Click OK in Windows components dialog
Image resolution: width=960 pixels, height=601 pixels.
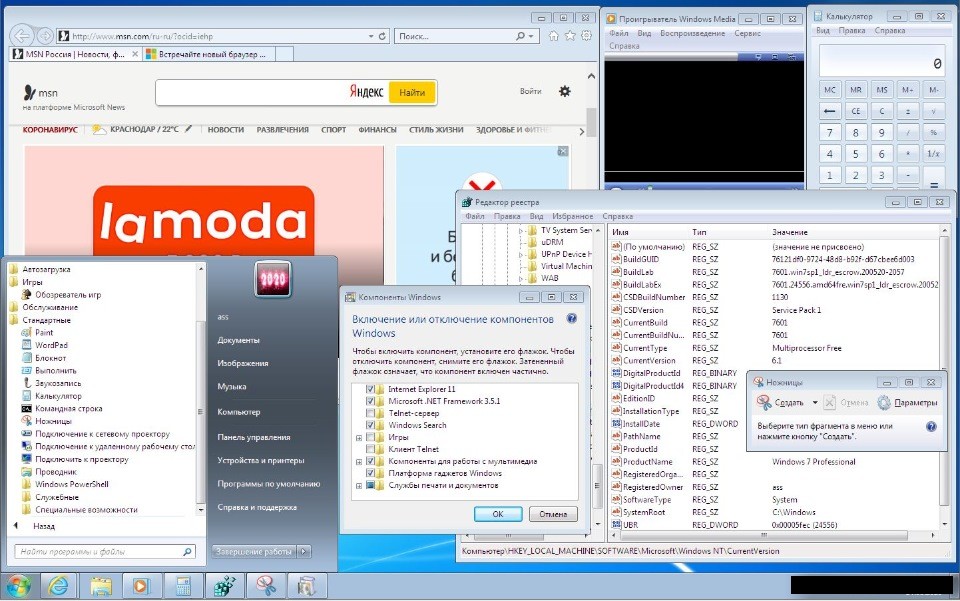point(498,514)
